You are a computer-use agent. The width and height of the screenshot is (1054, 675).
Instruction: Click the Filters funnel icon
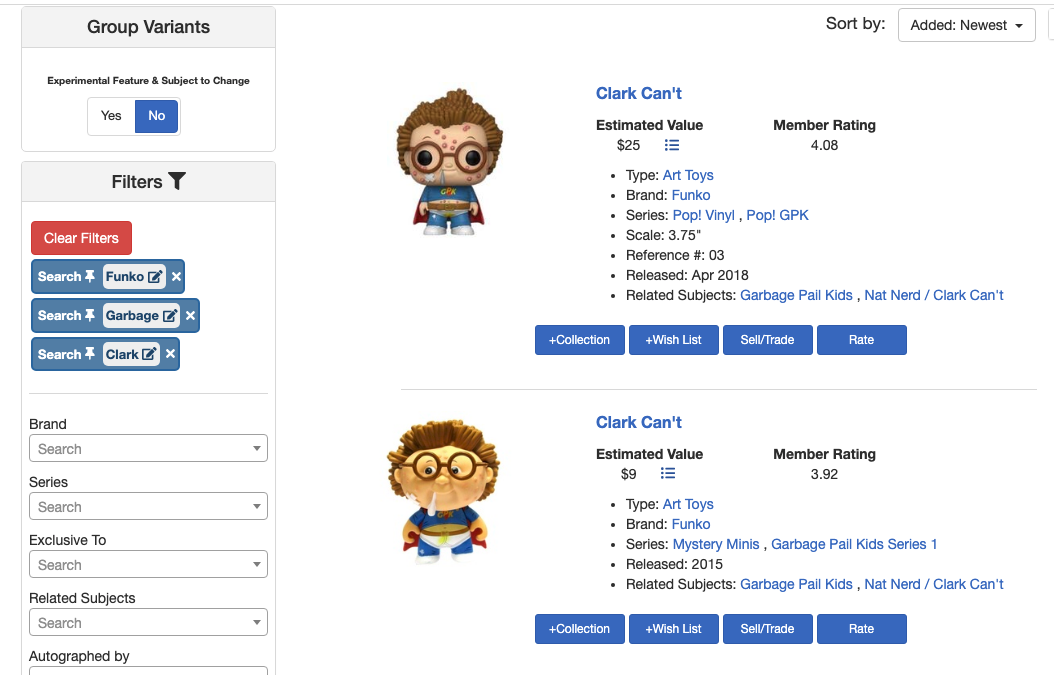[177, 181]
